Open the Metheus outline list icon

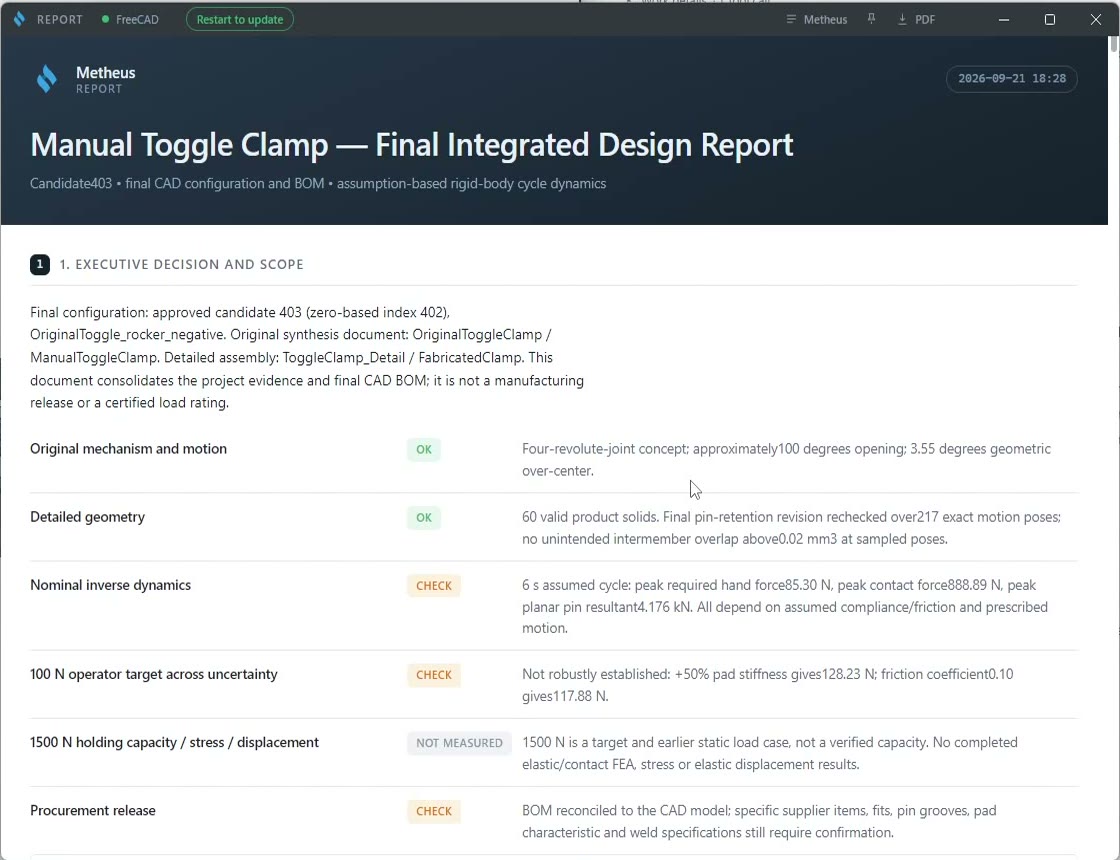791,19
